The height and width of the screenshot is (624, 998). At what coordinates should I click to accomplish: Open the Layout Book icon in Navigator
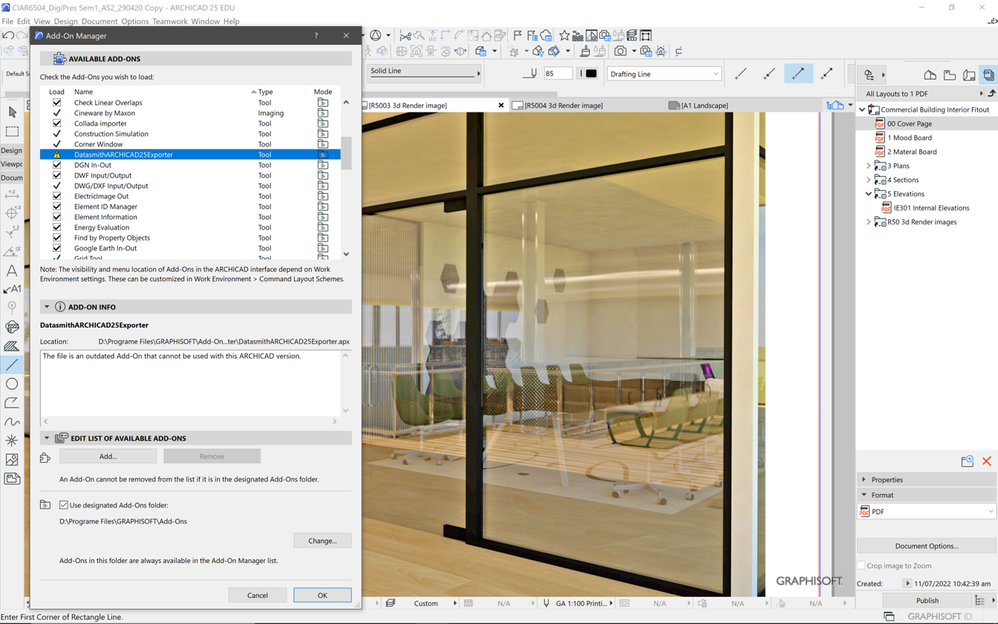click(x=969, y=75)
